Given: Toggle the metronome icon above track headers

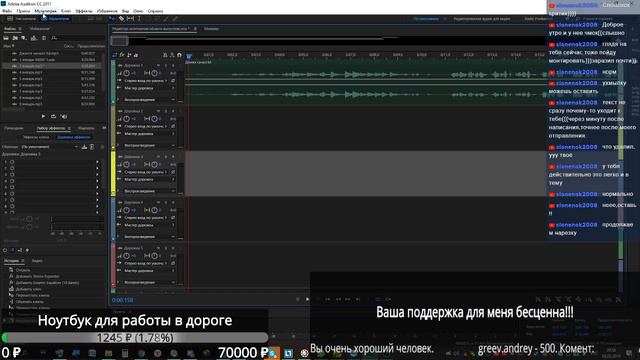Looking at the screenshot, I should point(165,55).
